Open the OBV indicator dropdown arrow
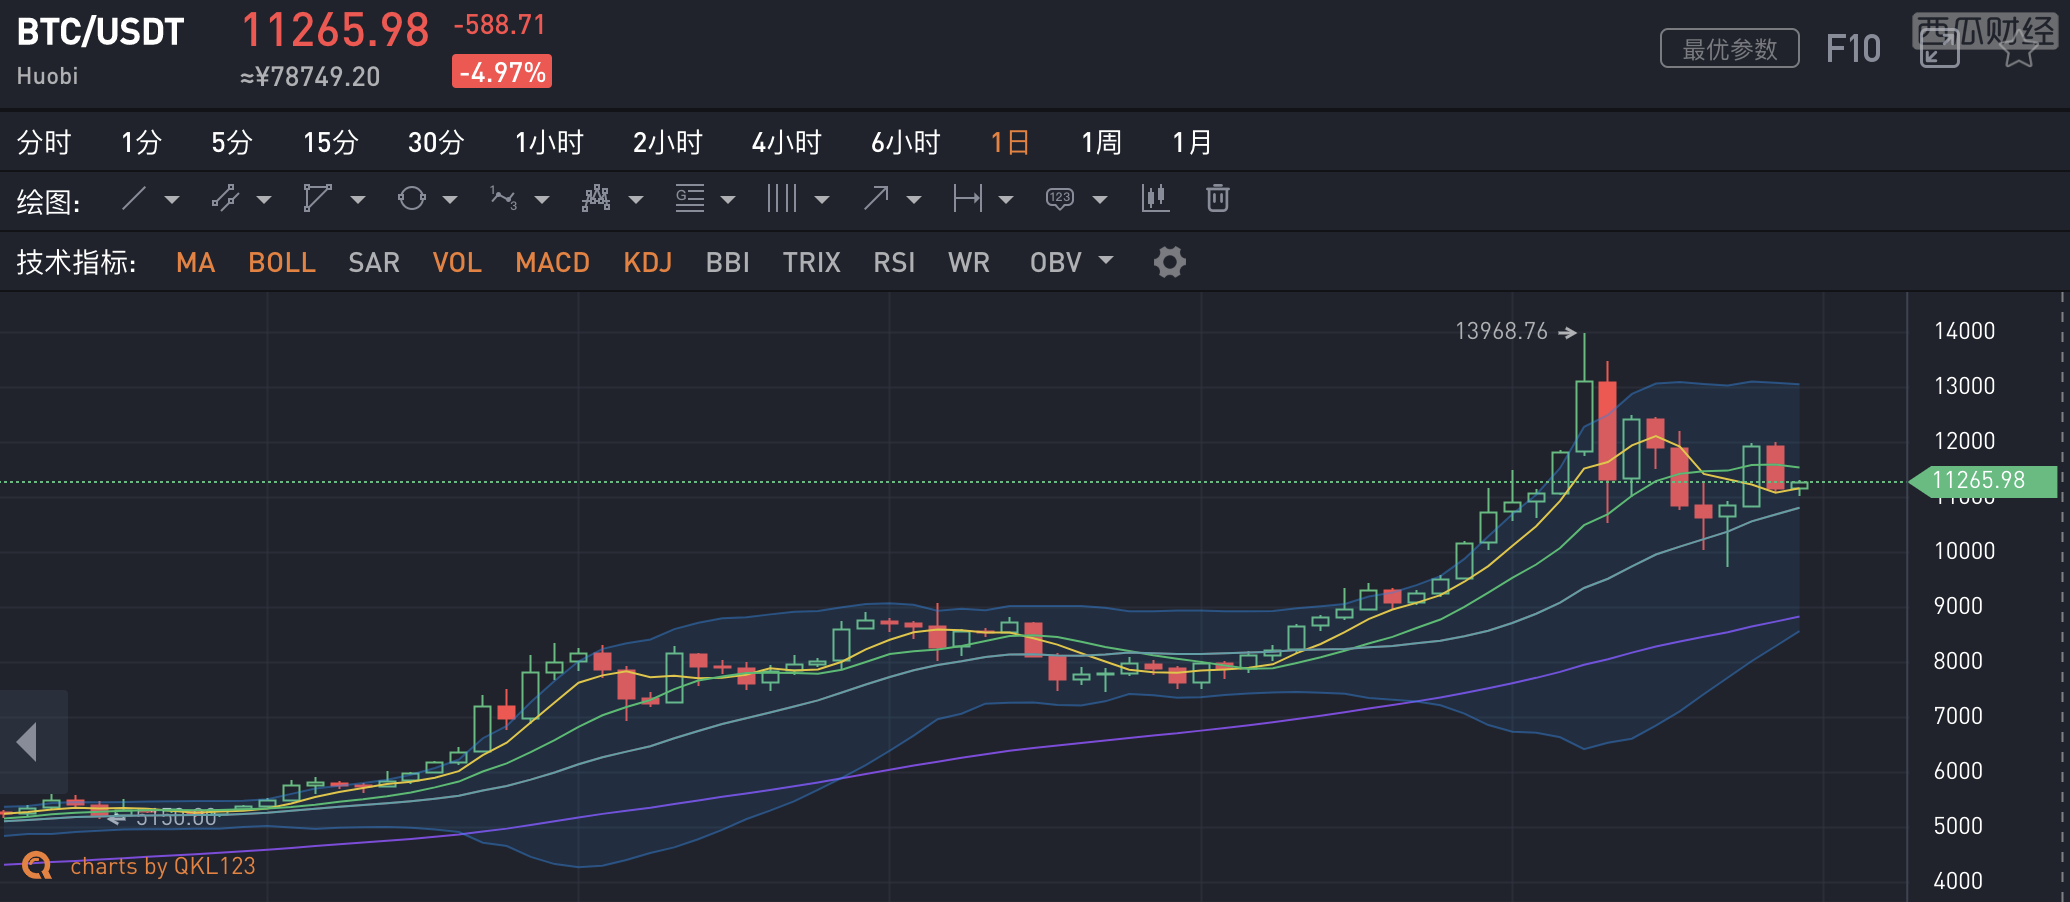 (1106, 260)
